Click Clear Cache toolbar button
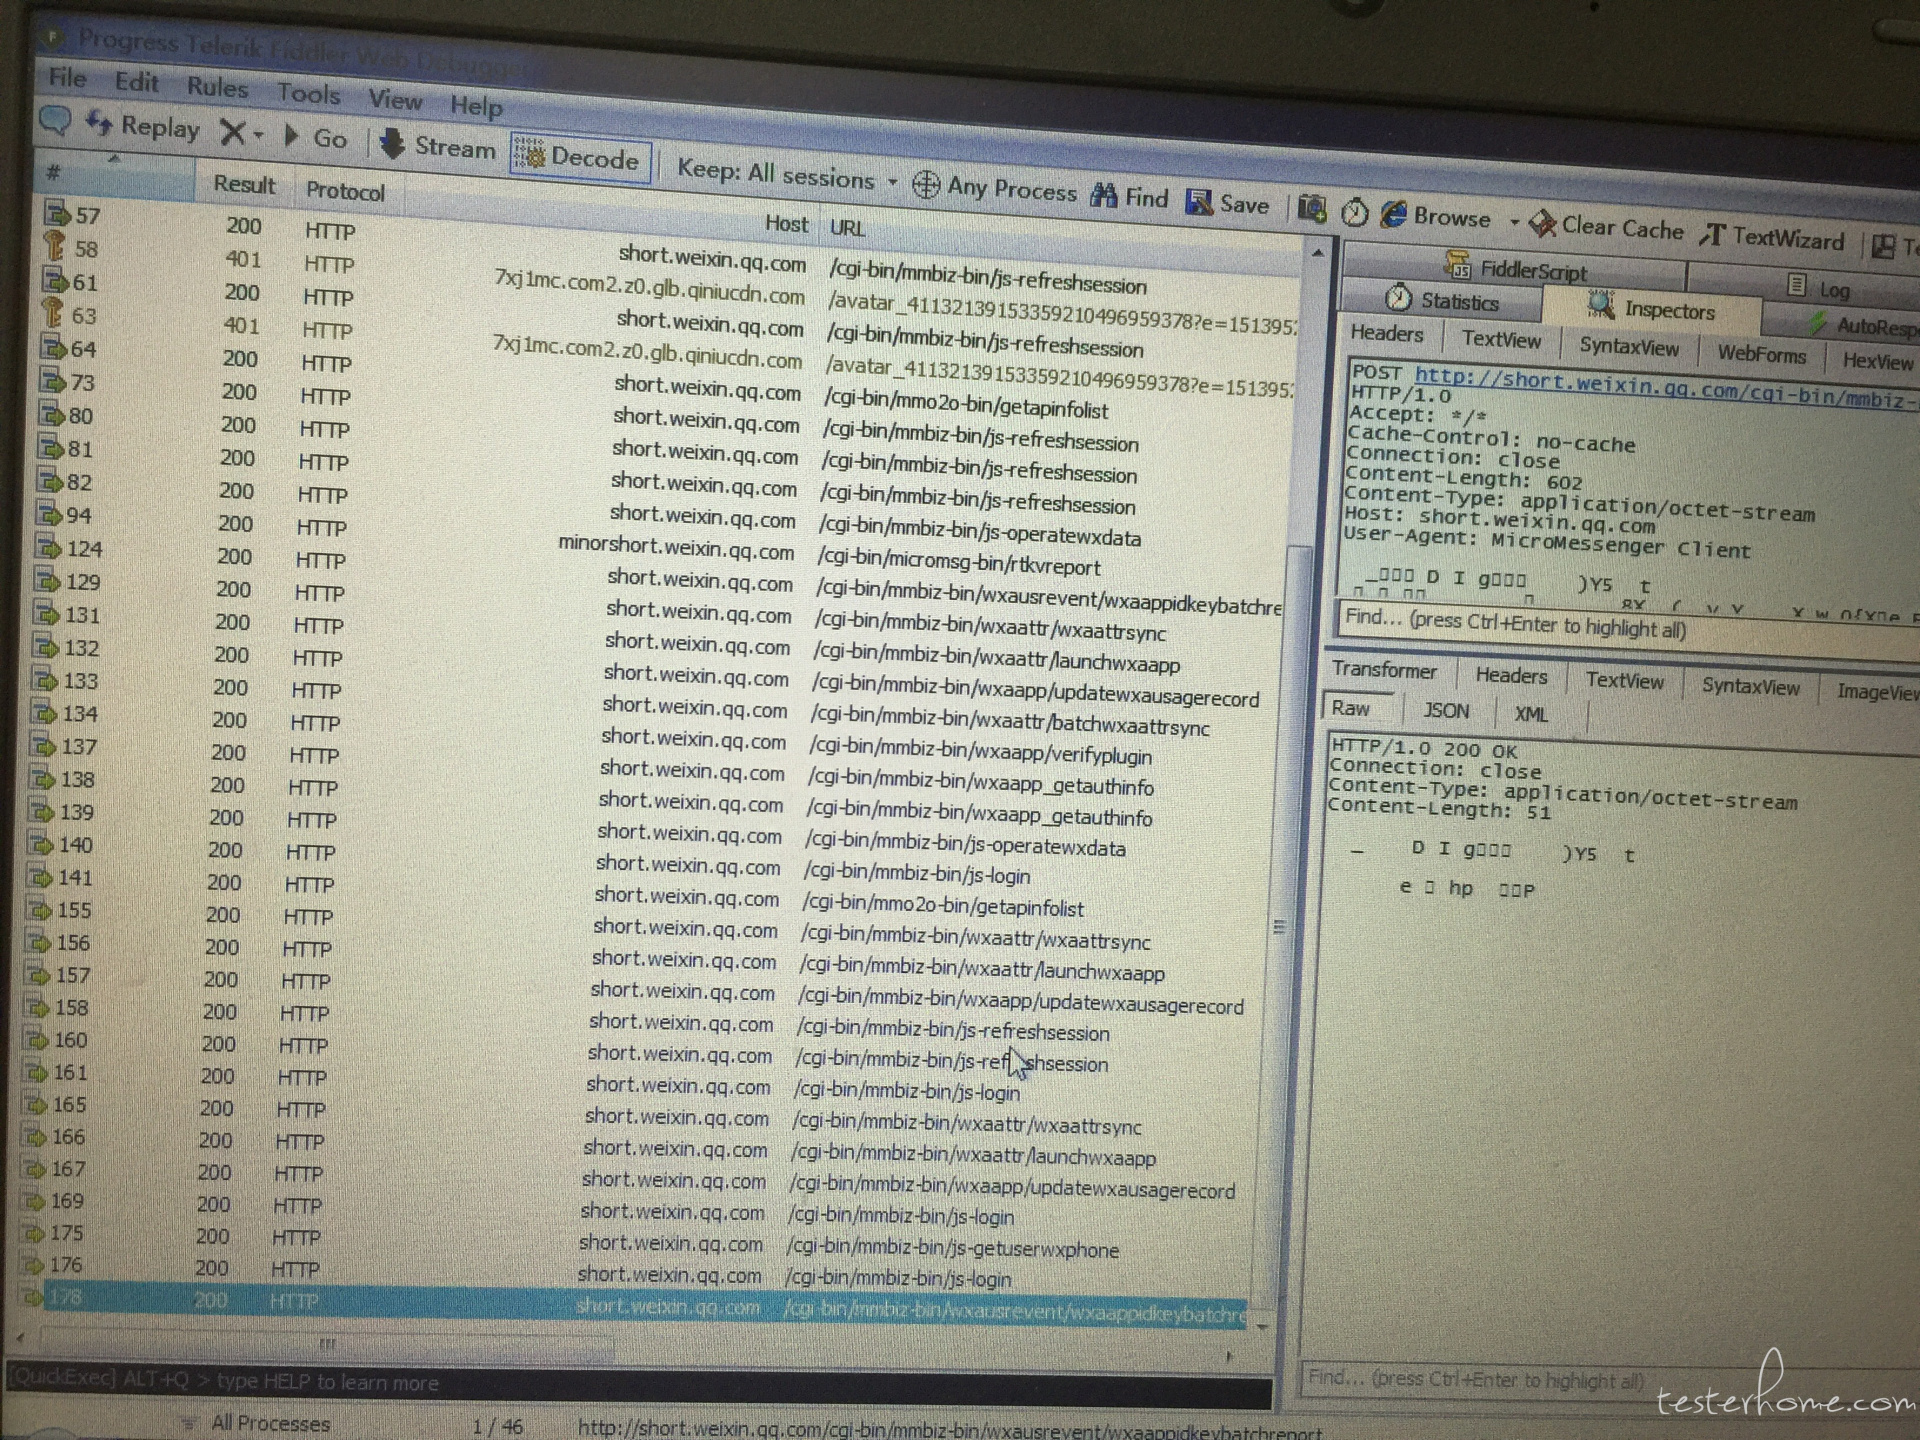 coord(1608,227)
